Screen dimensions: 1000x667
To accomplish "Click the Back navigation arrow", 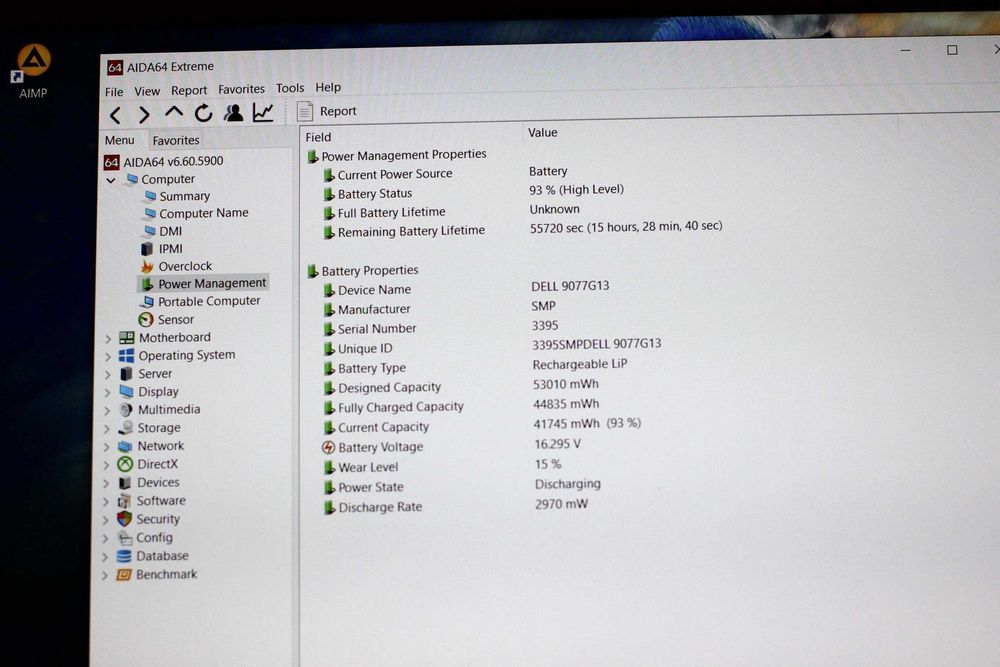I will pyautogui.click(x=115, y=115).
